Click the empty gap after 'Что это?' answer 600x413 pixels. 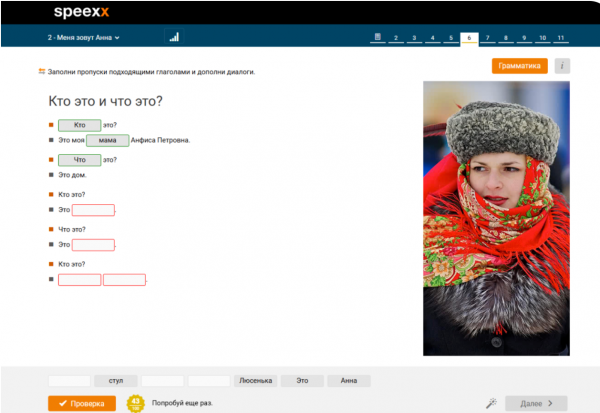pyautogui.click(x=93, y=245)
